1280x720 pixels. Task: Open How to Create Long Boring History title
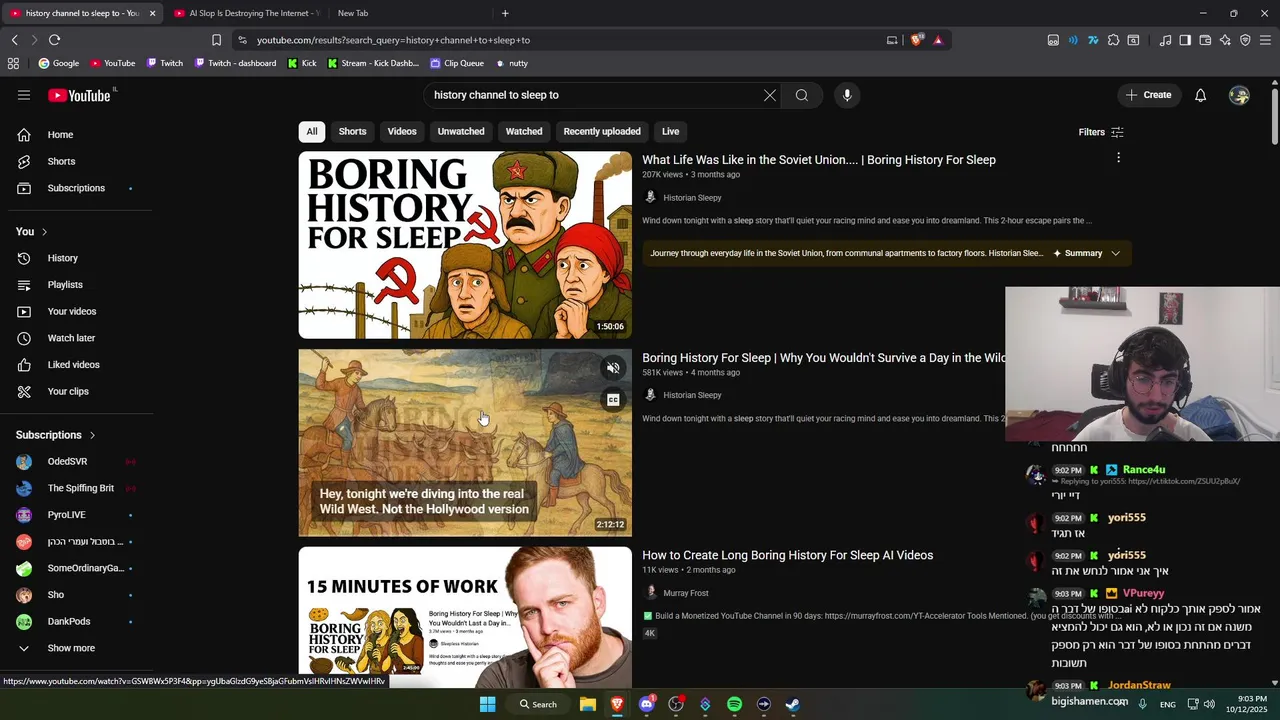tap(787, 555)
